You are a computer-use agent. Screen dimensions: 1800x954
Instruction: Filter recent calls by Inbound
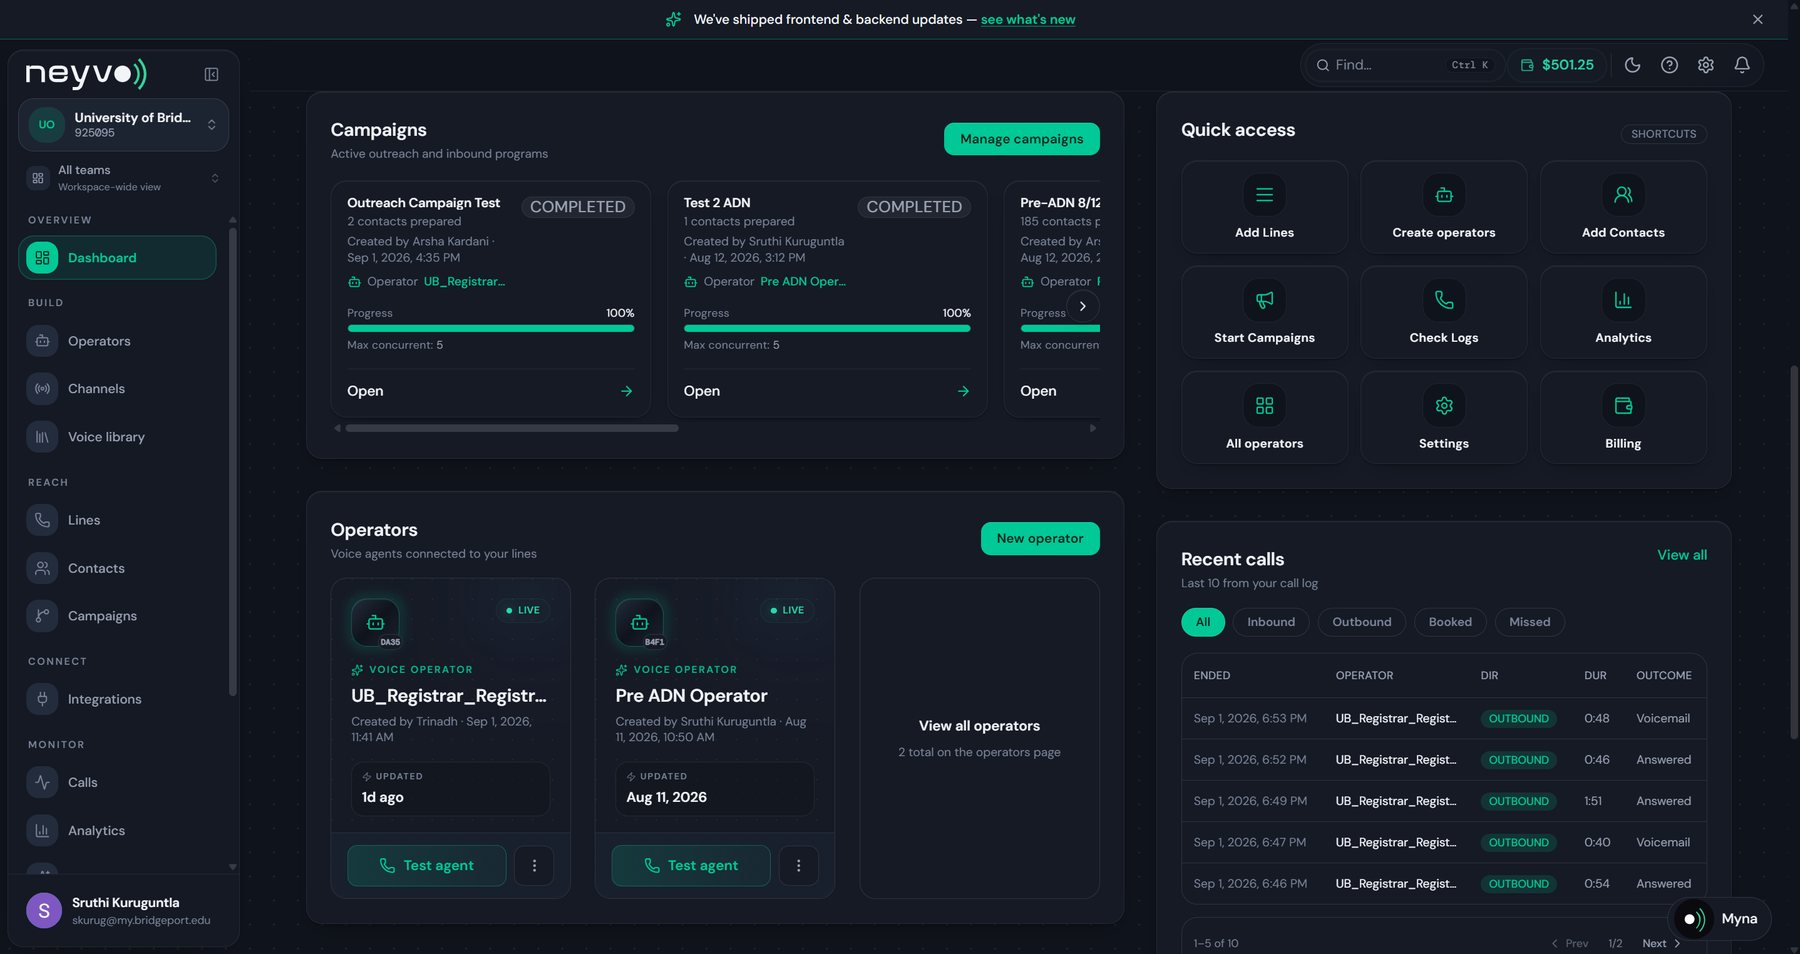click(1270, 622)
